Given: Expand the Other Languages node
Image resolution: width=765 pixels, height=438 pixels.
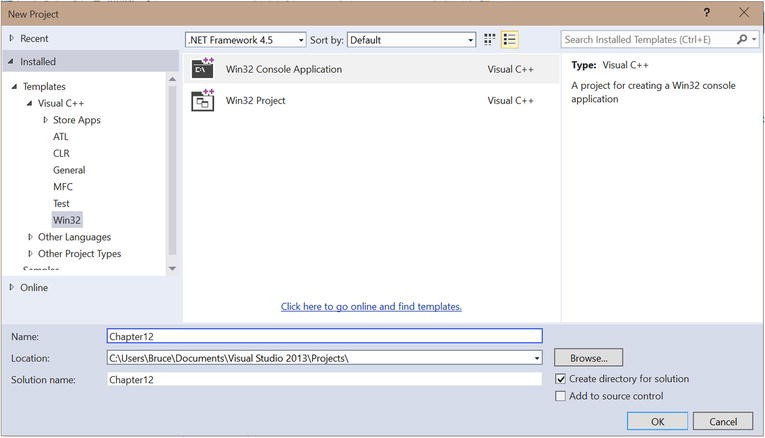Looking at the screenshot, I should (30, 237).
